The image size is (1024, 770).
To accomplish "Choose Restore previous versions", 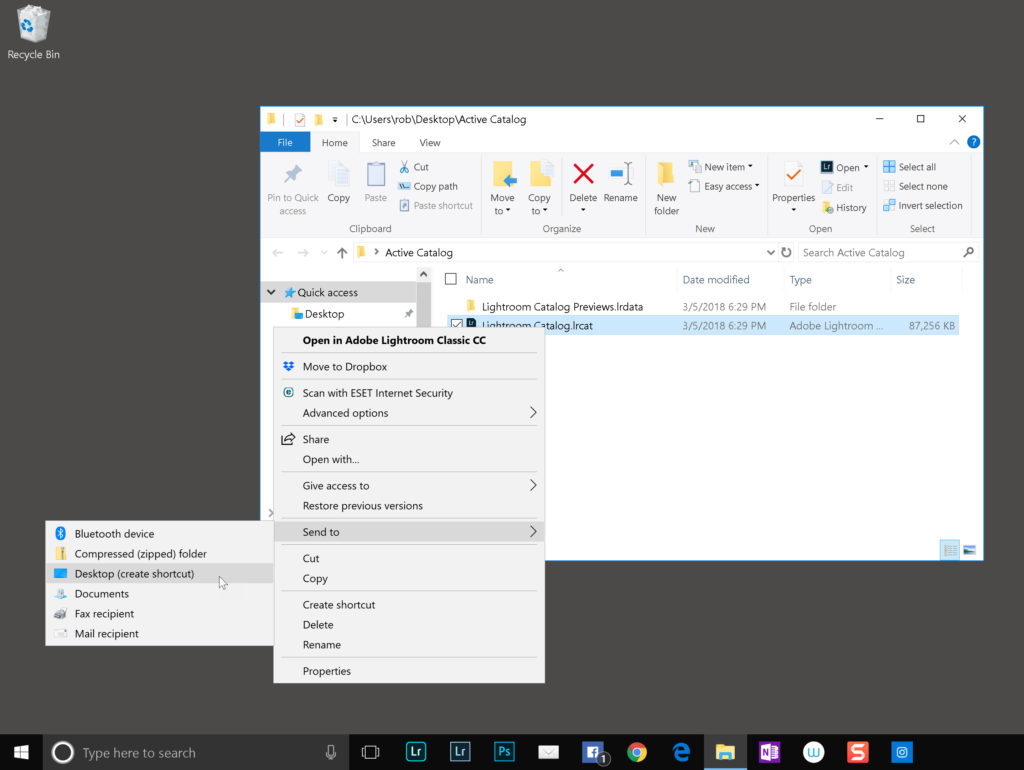I will pyautogui.click(x=409, y=506).
